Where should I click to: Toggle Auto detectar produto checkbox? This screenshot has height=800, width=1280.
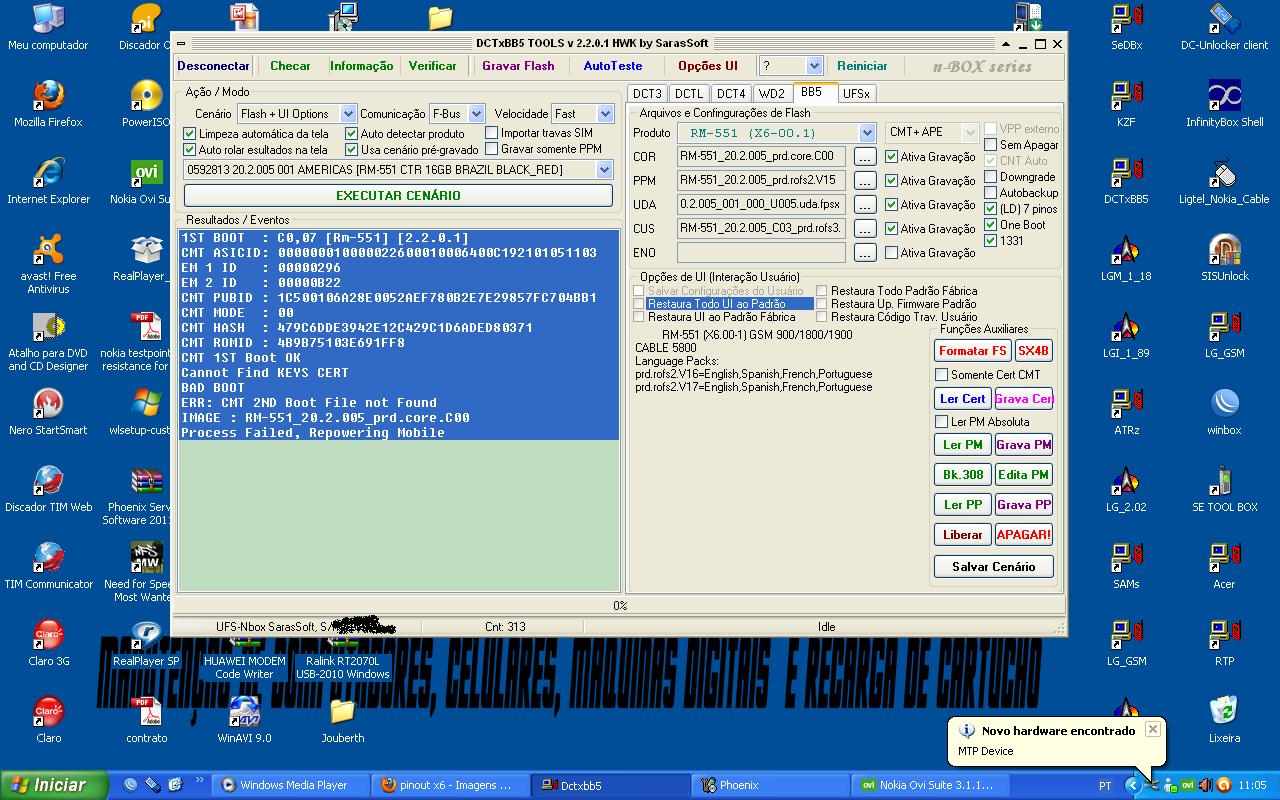click(x=352, y=133)
